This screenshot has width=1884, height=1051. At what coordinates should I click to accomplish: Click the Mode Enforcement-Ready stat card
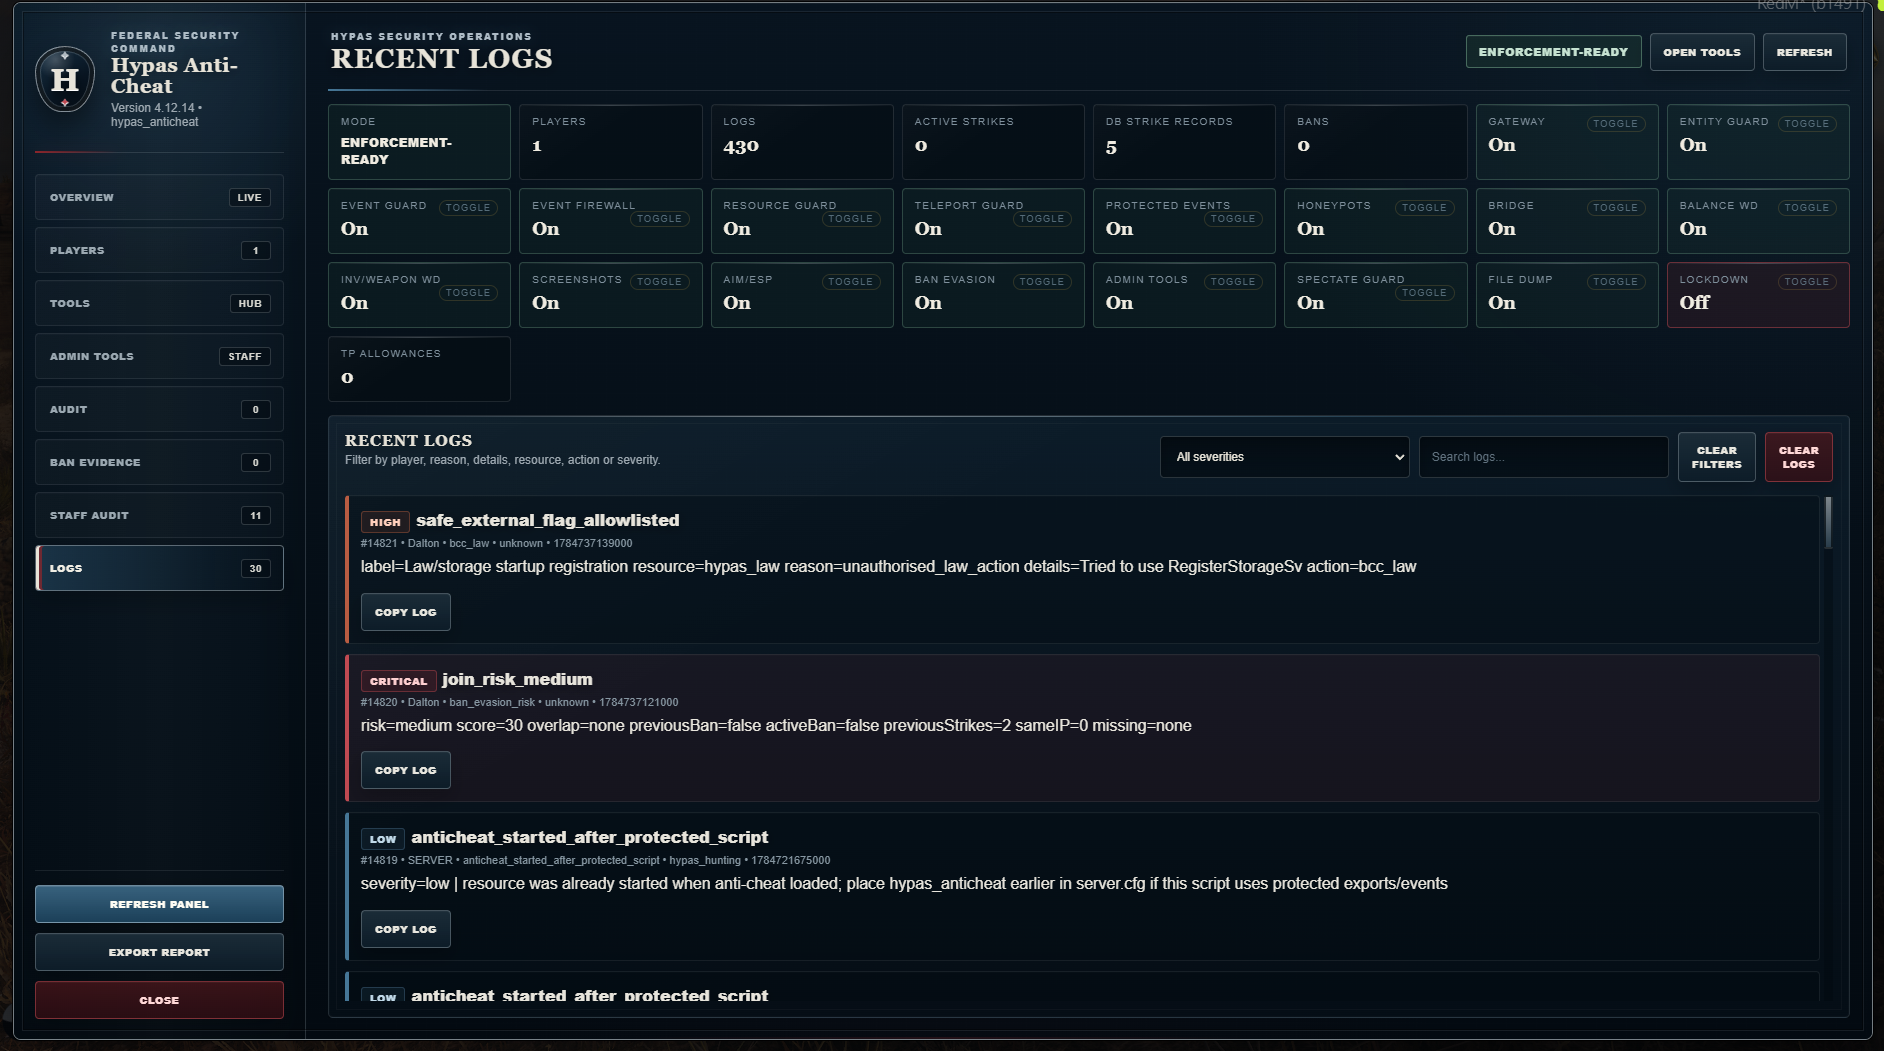click(x=419, y=142)
